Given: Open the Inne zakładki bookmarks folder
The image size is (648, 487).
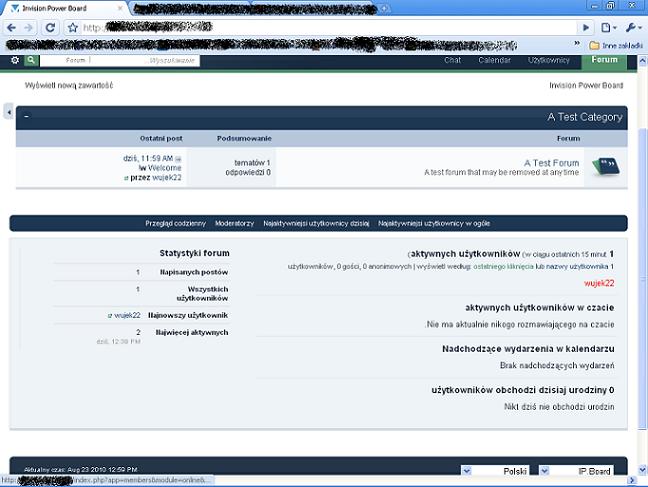Looking at the screenshot, I should (x=615, y=45).
